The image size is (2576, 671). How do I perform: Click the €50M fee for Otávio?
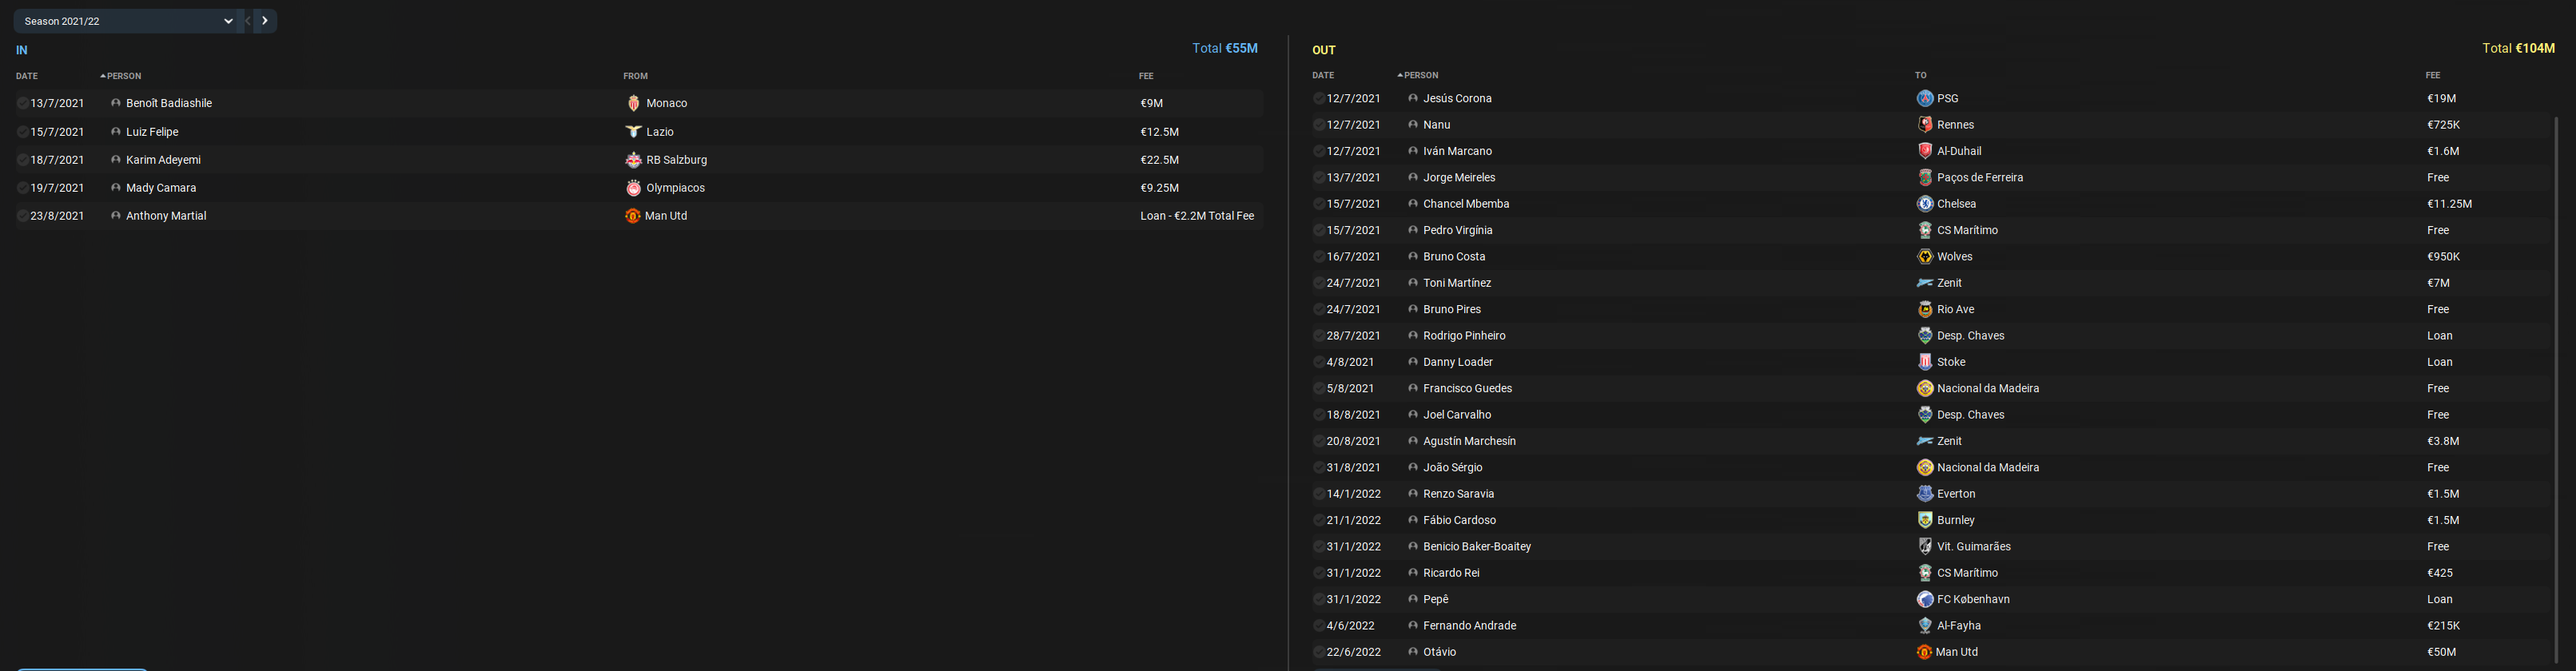pos(2441,652)
